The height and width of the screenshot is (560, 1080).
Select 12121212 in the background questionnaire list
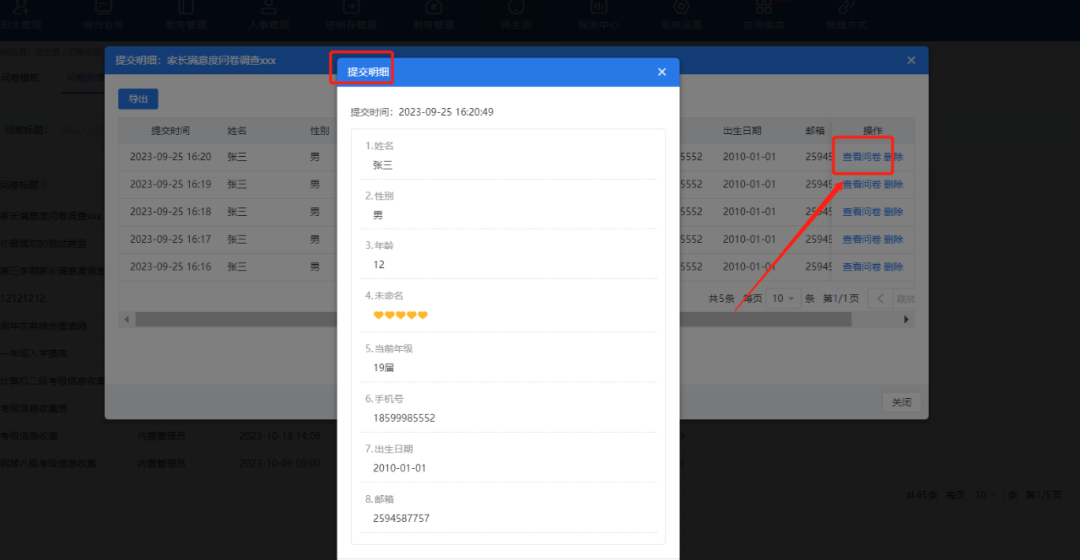pos(23,298)
